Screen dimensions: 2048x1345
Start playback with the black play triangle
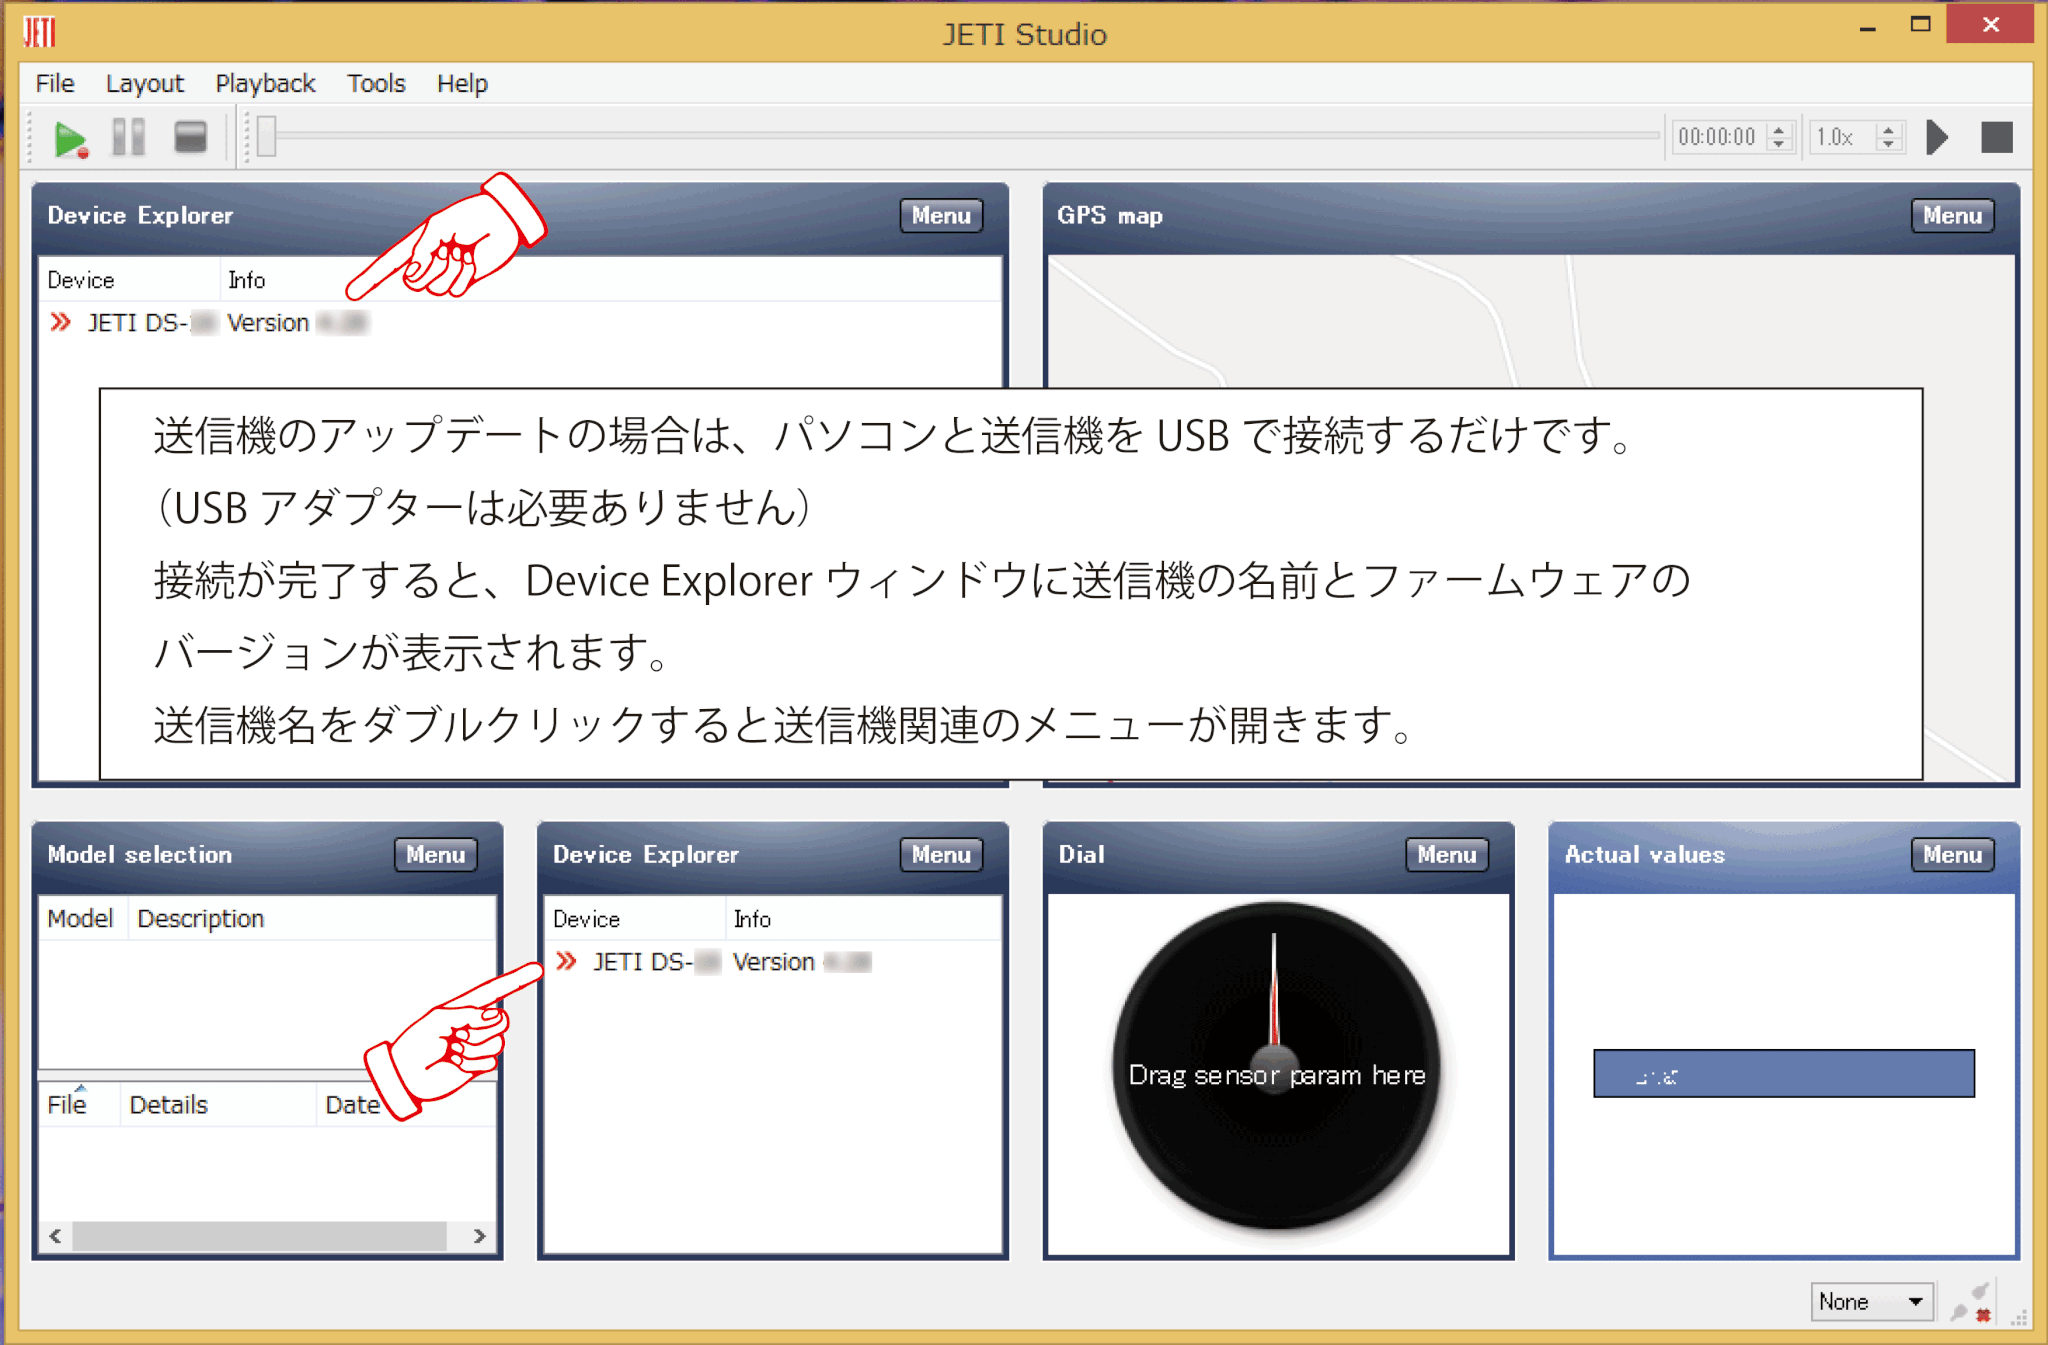(x=1937, y=137)
